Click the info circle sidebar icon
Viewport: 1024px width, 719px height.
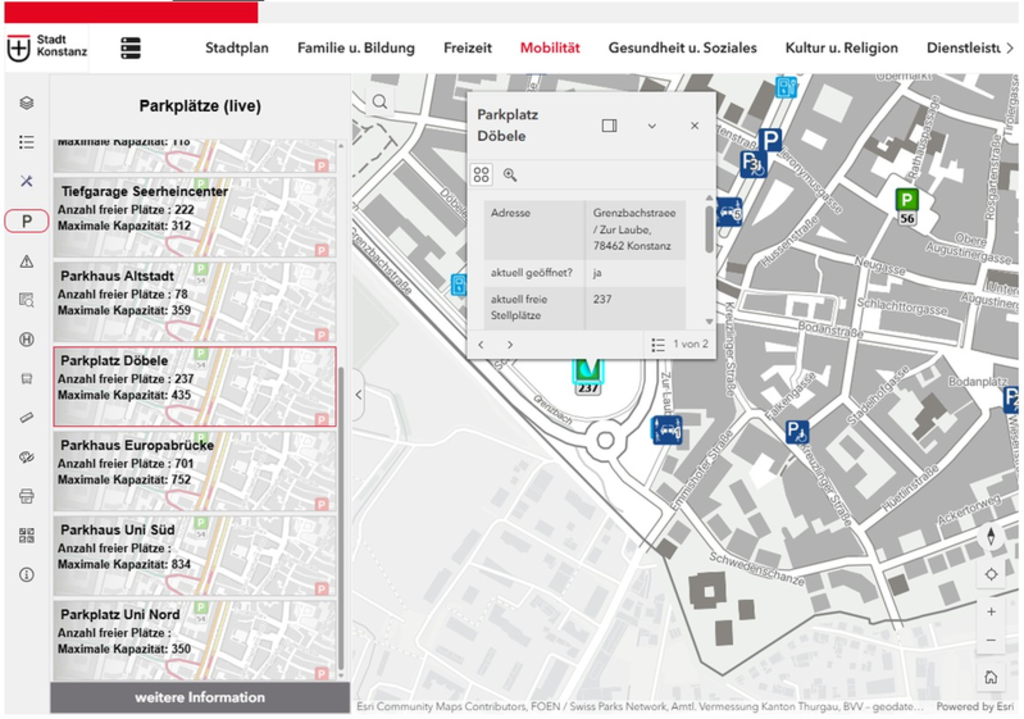[27, 575]
